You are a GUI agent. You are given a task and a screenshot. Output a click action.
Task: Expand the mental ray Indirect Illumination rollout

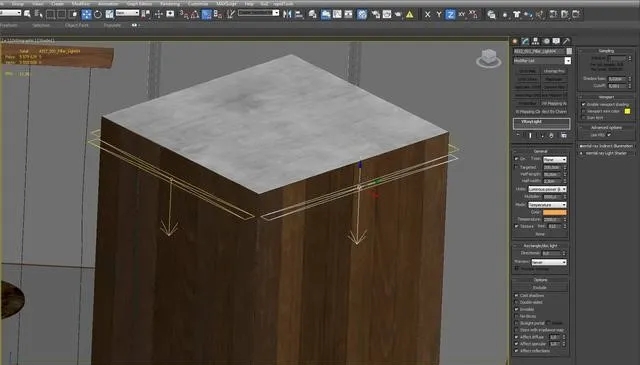pos(606,146)
